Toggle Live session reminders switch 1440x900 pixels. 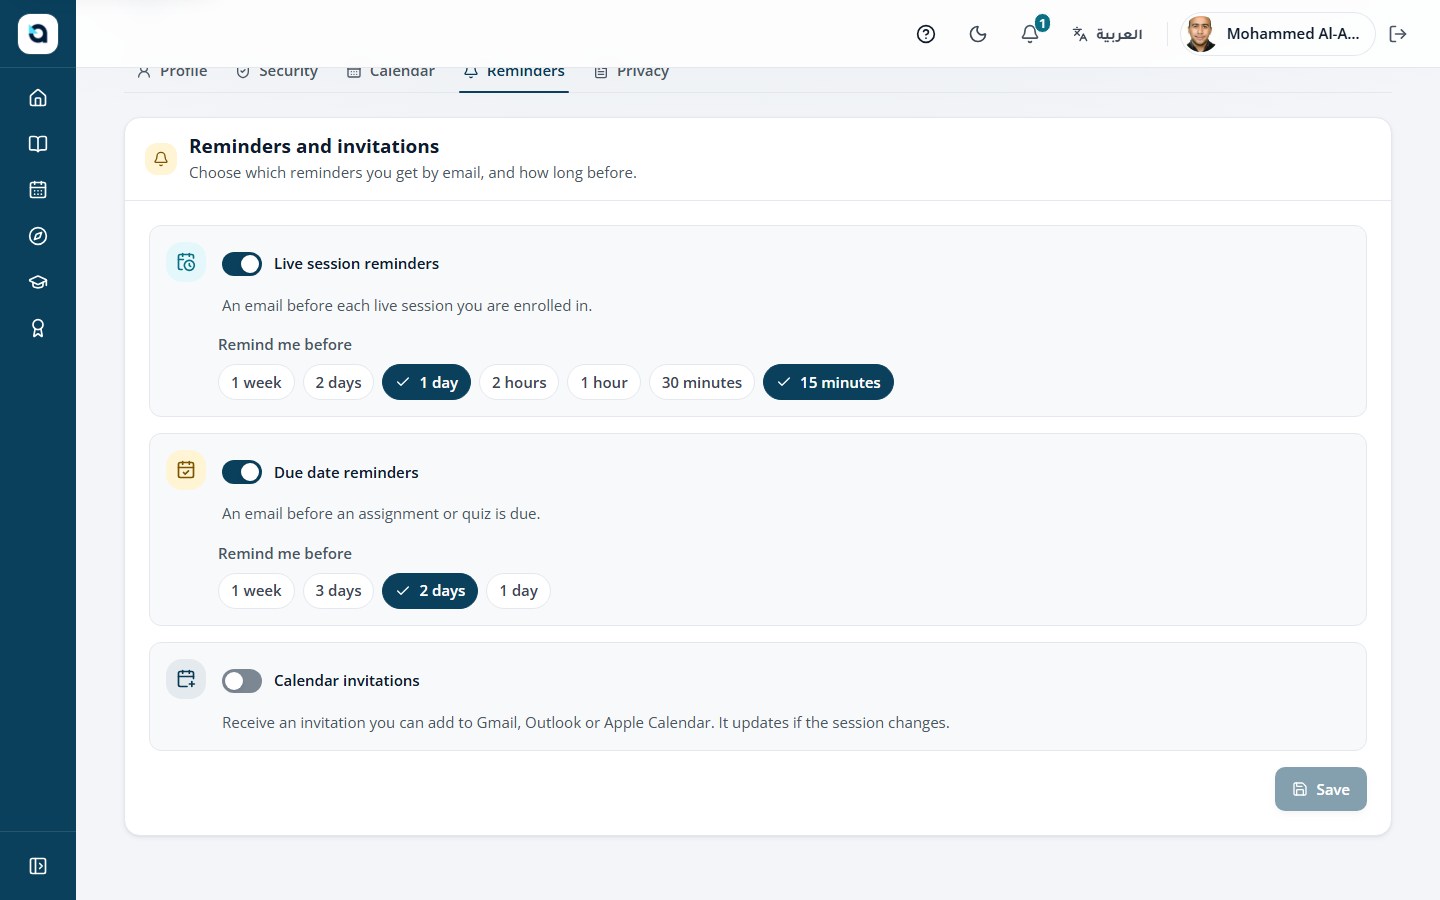point(242,264)
